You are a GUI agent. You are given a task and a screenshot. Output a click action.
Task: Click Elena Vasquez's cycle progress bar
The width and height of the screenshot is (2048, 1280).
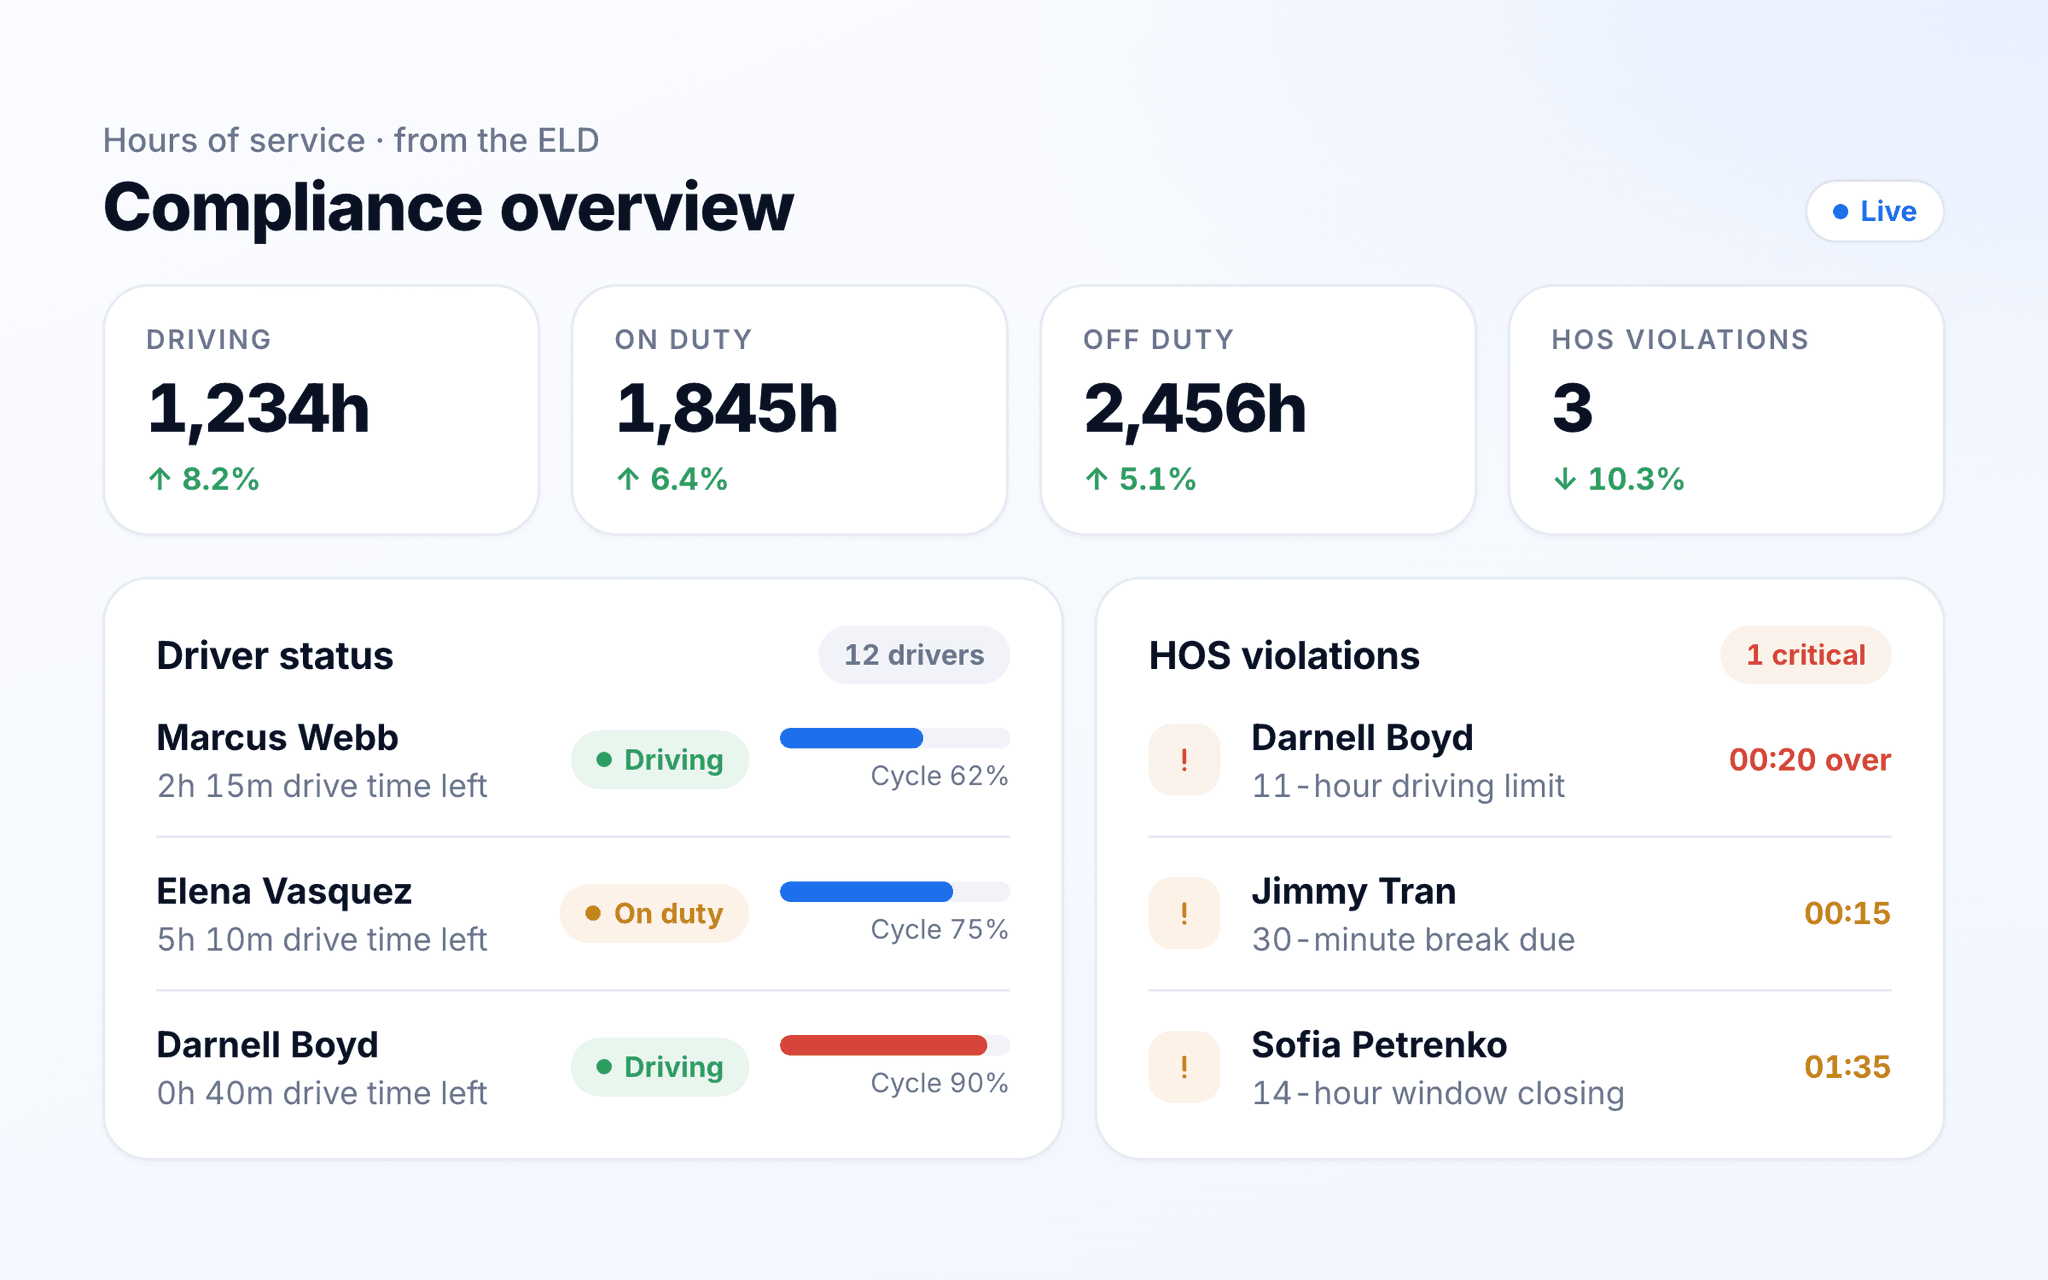(895, 891)
